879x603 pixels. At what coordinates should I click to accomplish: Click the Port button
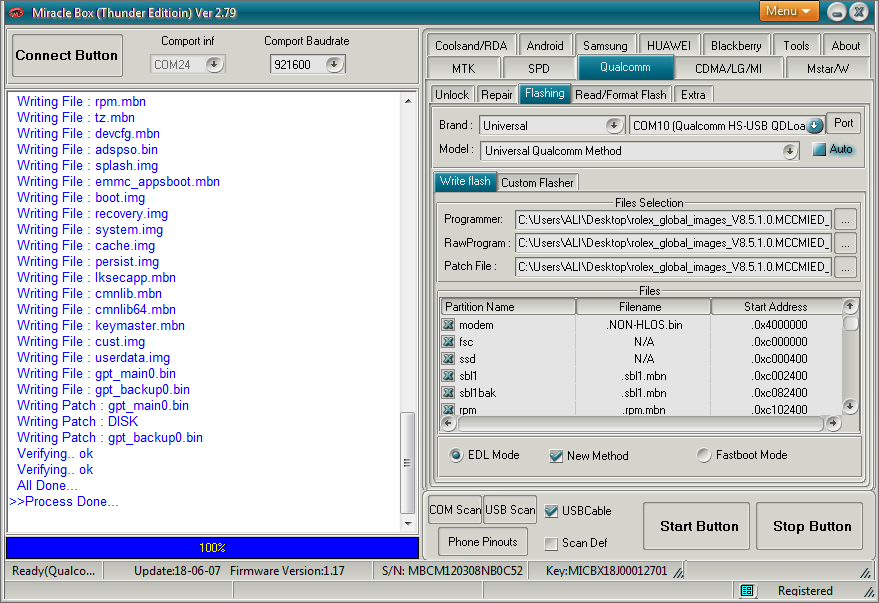pyautogui.click(x=843, y=123)
